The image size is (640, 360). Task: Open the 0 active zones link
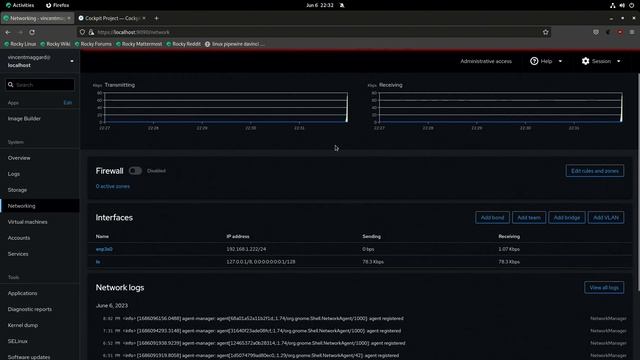(113, 187)
